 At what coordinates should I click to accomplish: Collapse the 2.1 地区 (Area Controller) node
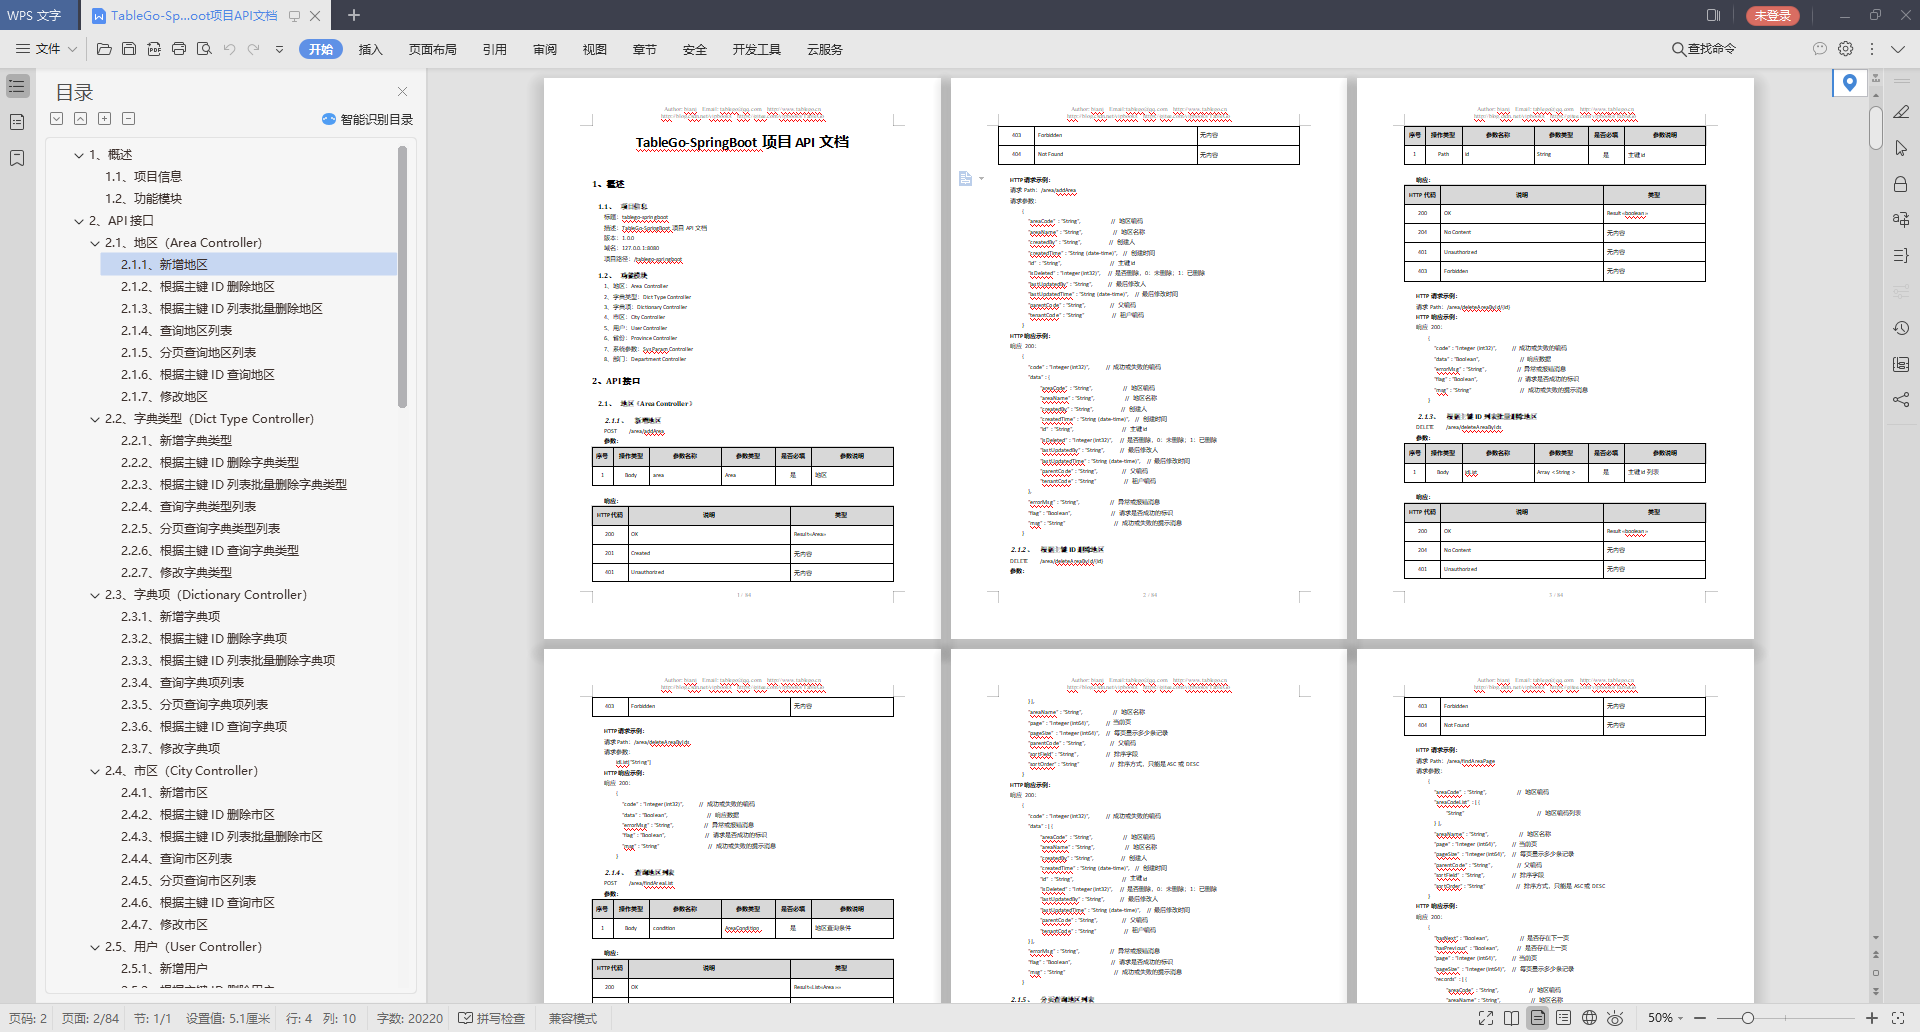coord(95,243)
